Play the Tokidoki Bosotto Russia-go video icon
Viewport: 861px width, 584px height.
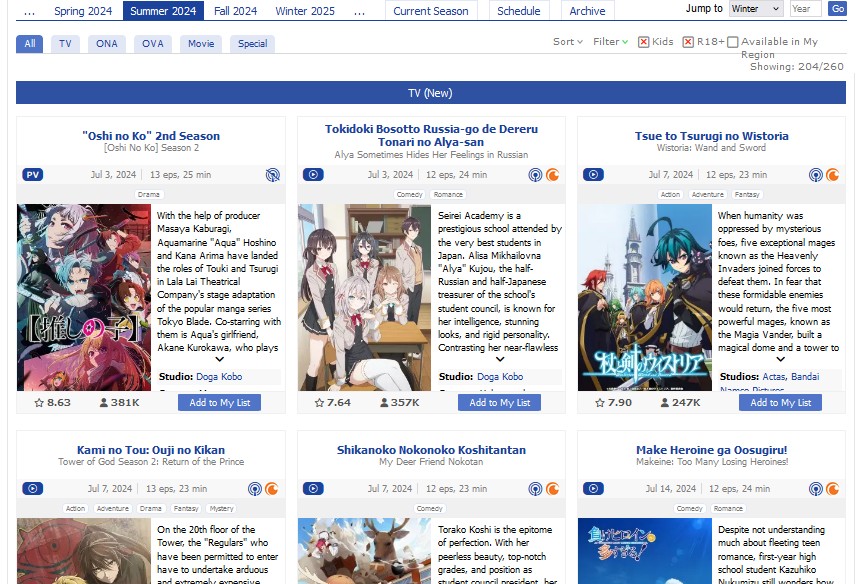pyautogui.click(x=313, y=174)
